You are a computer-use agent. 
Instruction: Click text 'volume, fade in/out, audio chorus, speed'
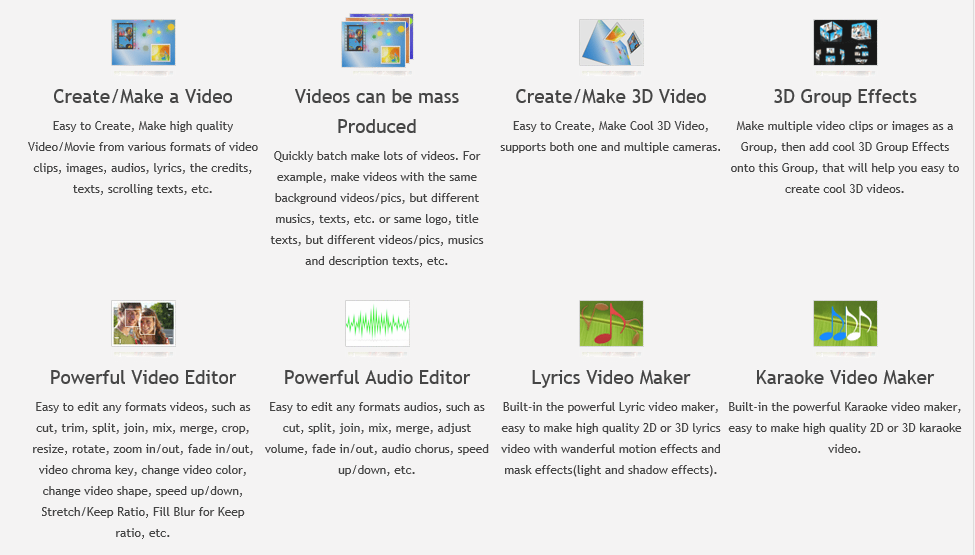tap(377, 449)
